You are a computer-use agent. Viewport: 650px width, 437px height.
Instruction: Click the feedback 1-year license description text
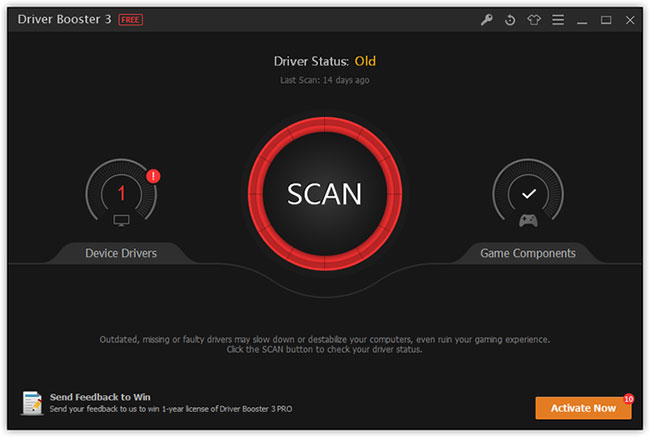(171, 409)
